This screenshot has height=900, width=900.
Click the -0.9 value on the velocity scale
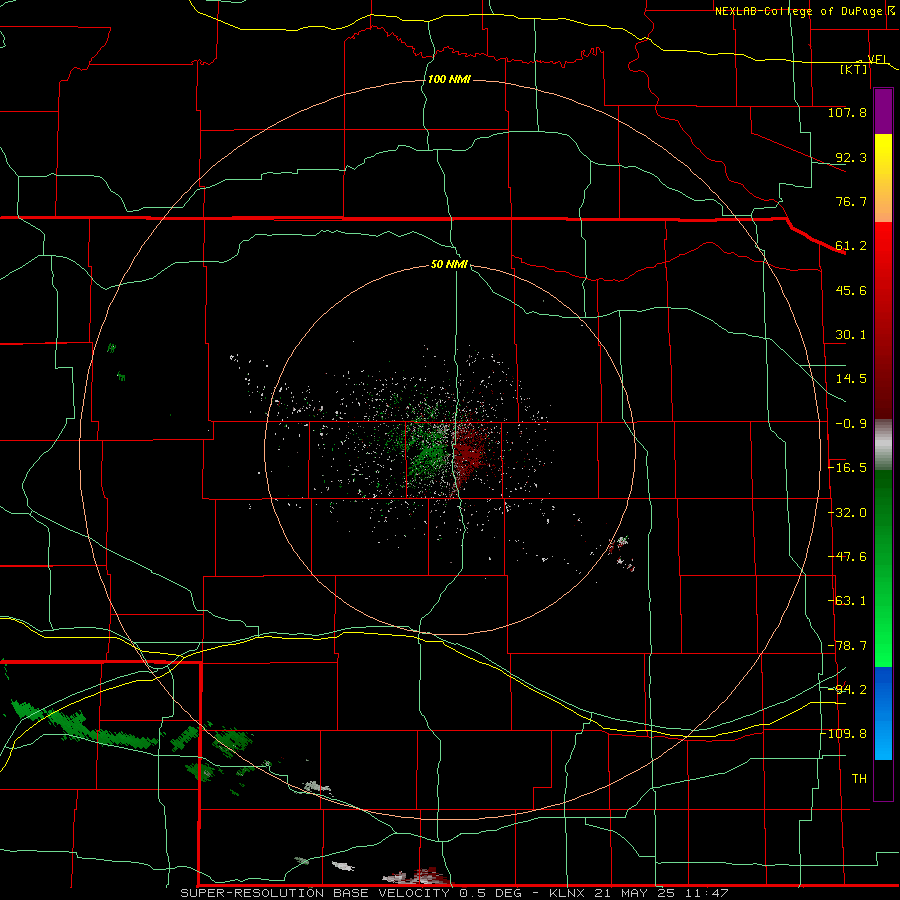point(851,424)
